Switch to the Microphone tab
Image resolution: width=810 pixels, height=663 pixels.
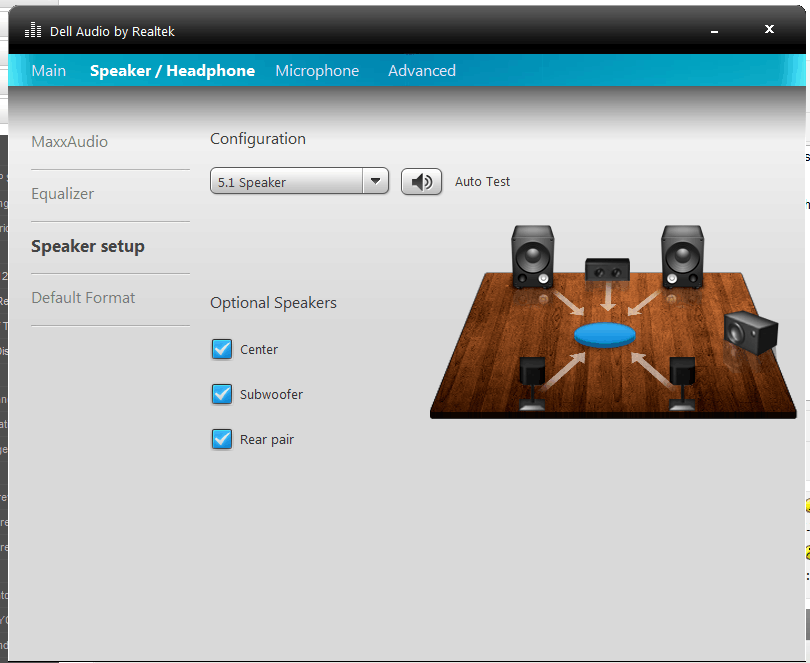point(317,70)
